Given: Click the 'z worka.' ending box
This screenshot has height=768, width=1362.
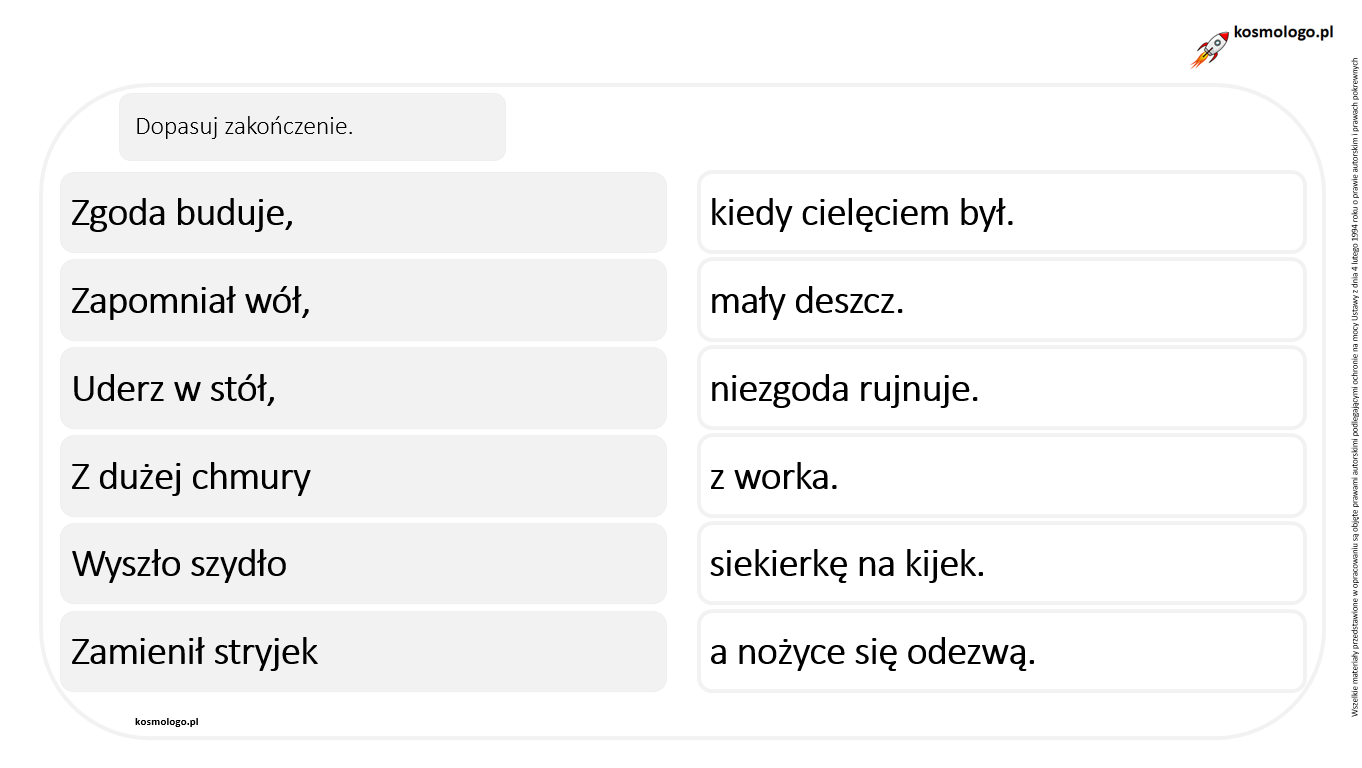Looking at the screenshot, I should click(1002, 476).
